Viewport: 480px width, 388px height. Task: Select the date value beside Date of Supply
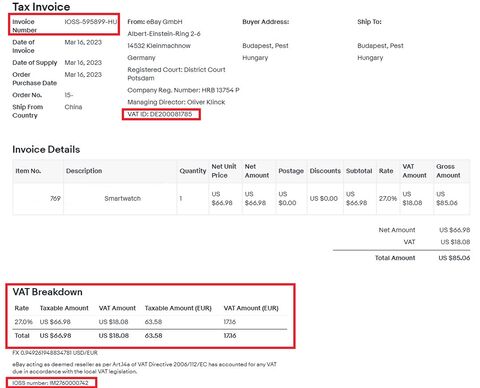point(83,63)
